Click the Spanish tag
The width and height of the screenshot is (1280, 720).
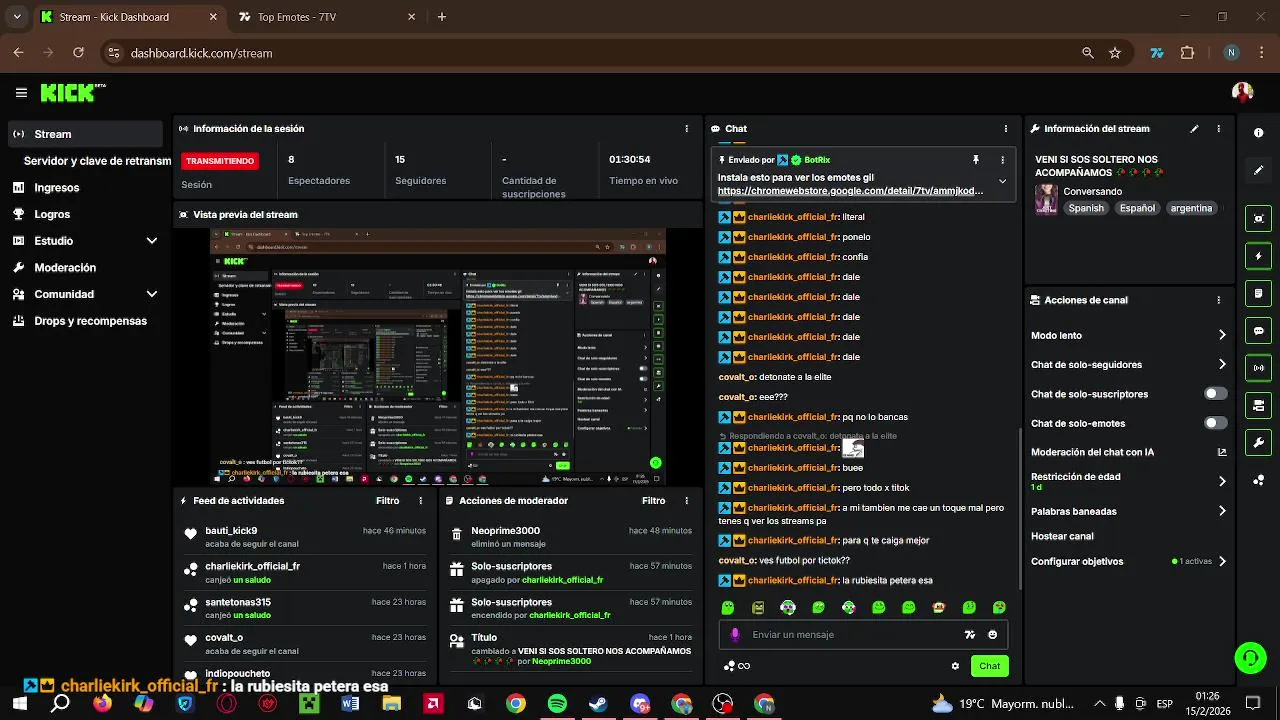[x=1086, y=208]
